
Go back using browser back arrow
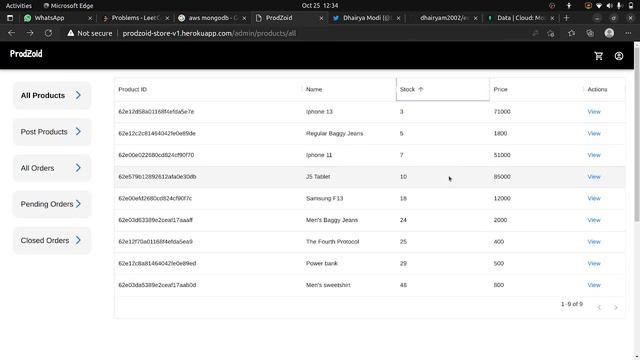(x=11, y=33)
